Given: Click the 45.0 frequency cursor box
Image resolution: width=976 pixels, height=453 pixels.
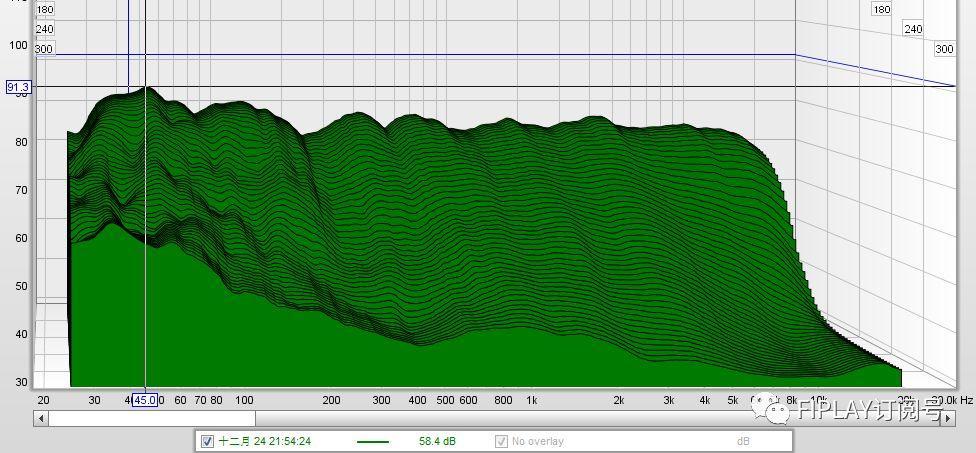Looking at the screenshot, I should click(x=145, y=400).
